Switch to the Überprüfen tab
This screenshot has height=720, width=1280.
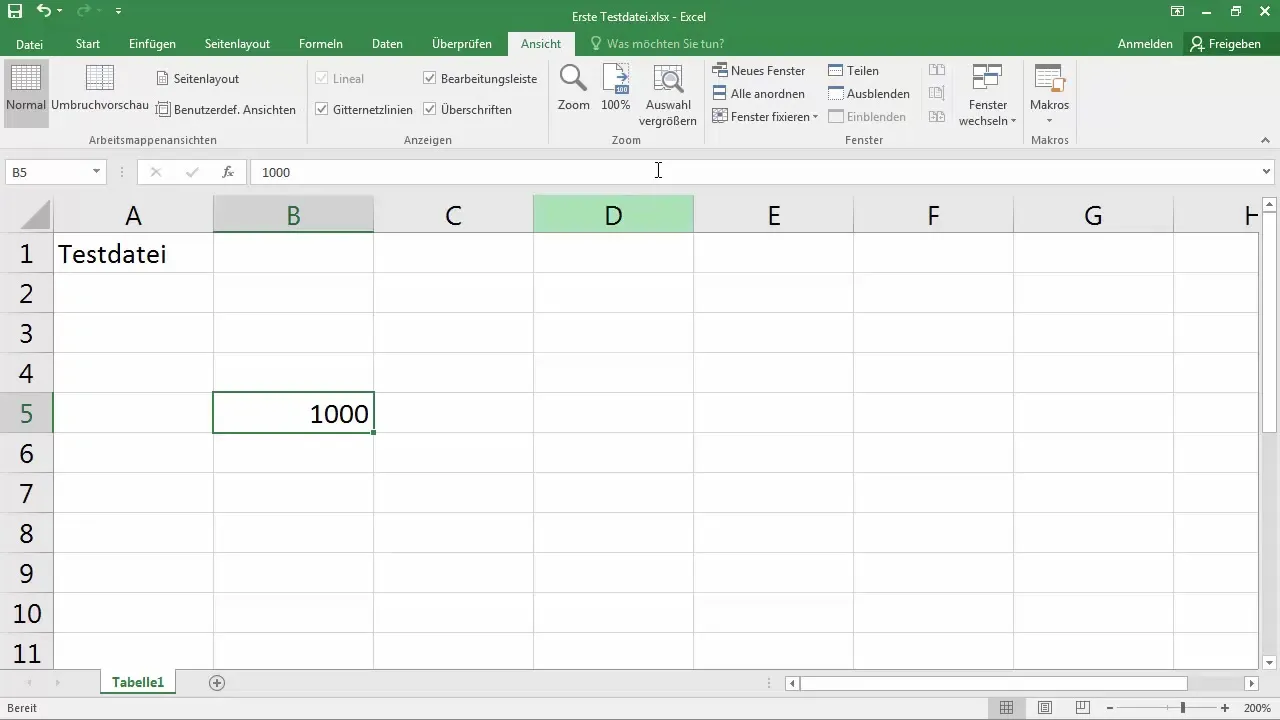tap(462, 44)
